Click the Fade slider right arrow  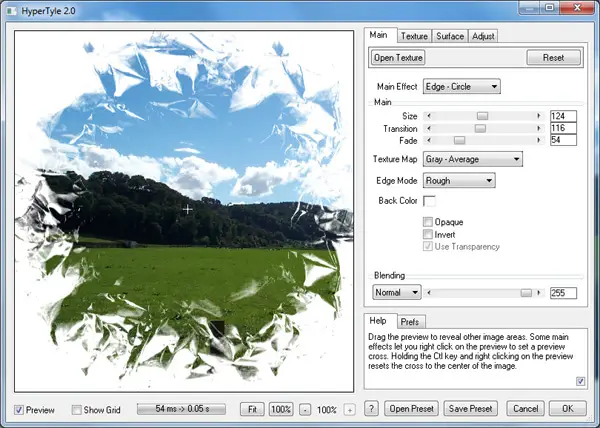point(539,140)
